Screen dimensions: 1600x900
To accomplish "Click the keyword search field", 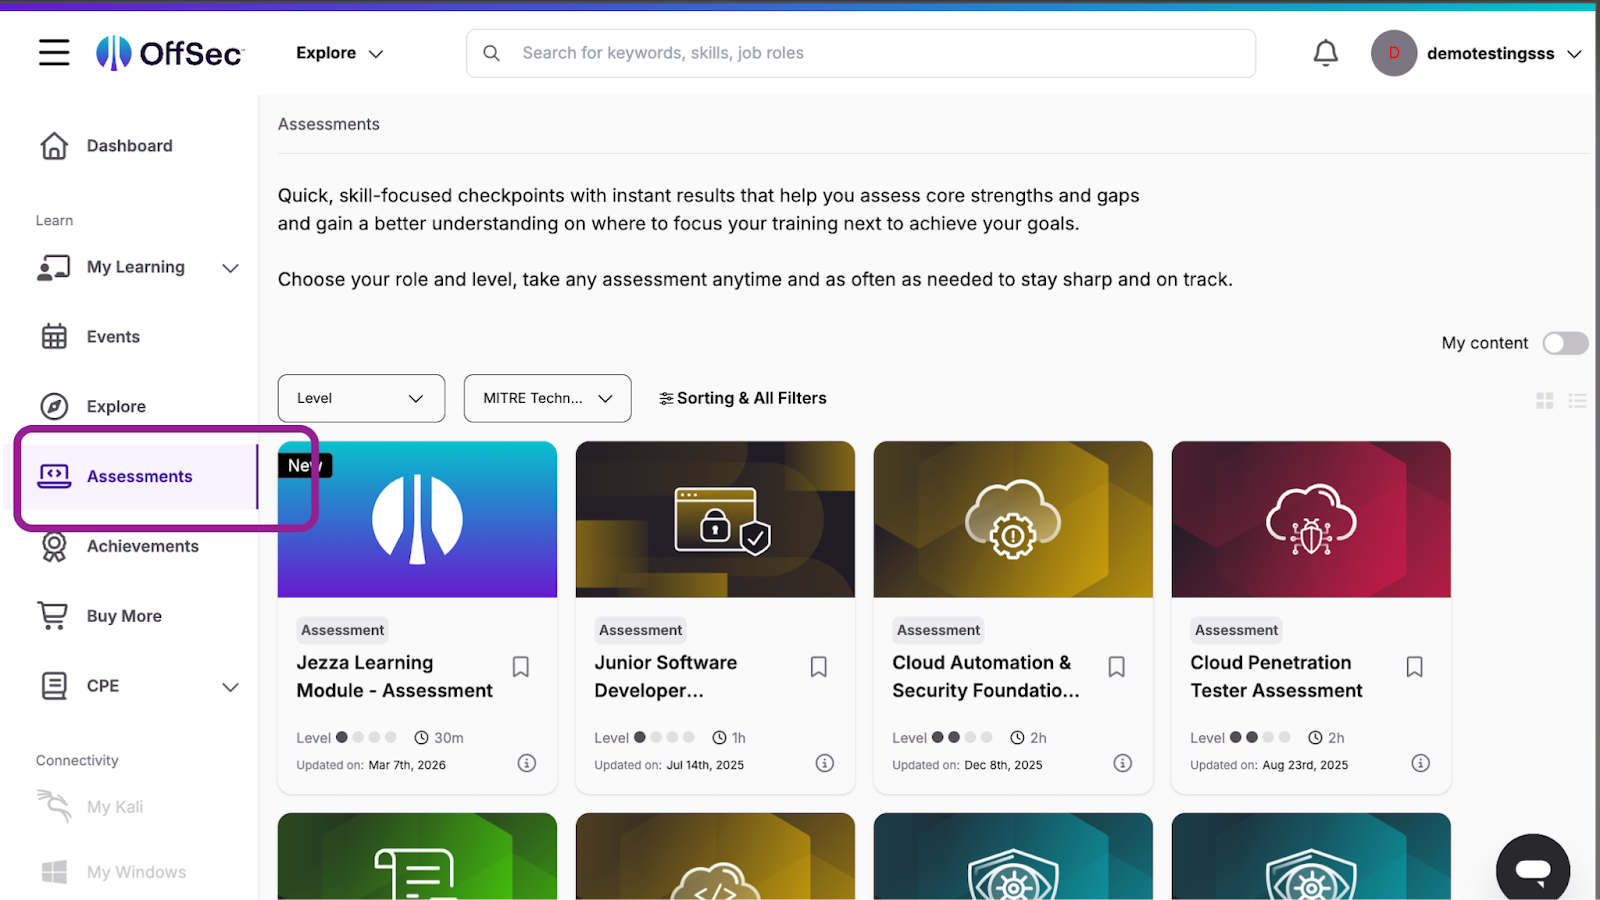I will click(x=860, y=53).
